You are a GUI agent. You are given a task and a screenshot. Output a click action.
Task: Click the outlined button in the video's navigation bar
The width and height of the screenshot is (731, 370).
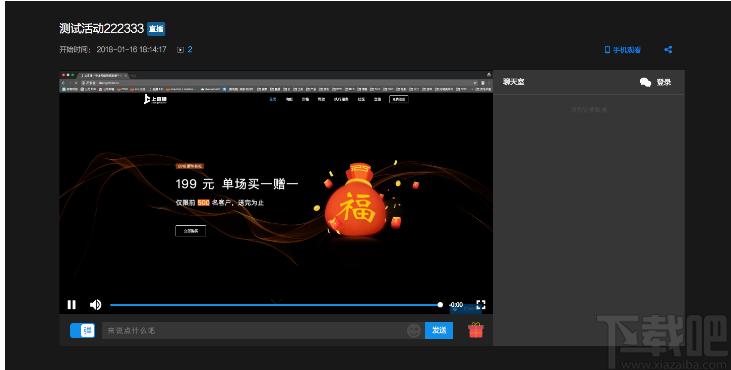click(399, 99)
